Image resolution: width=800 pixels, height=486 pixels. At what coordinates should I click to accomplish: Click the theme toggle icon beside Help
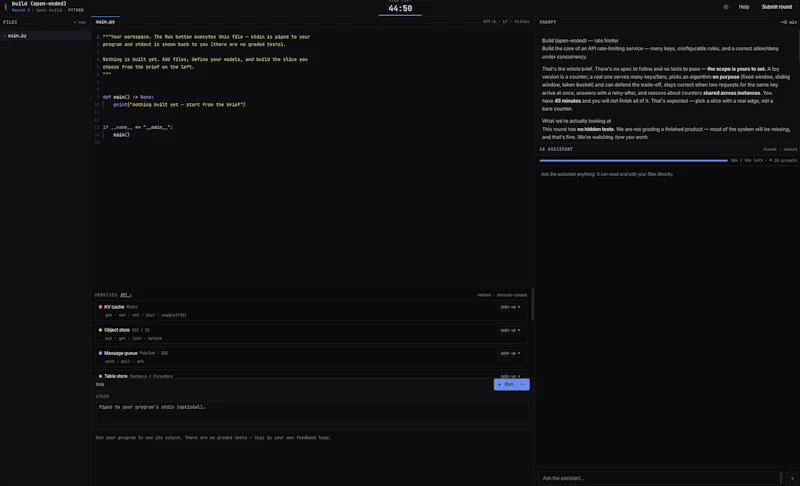pyautogui.click(x=726, y=7)
